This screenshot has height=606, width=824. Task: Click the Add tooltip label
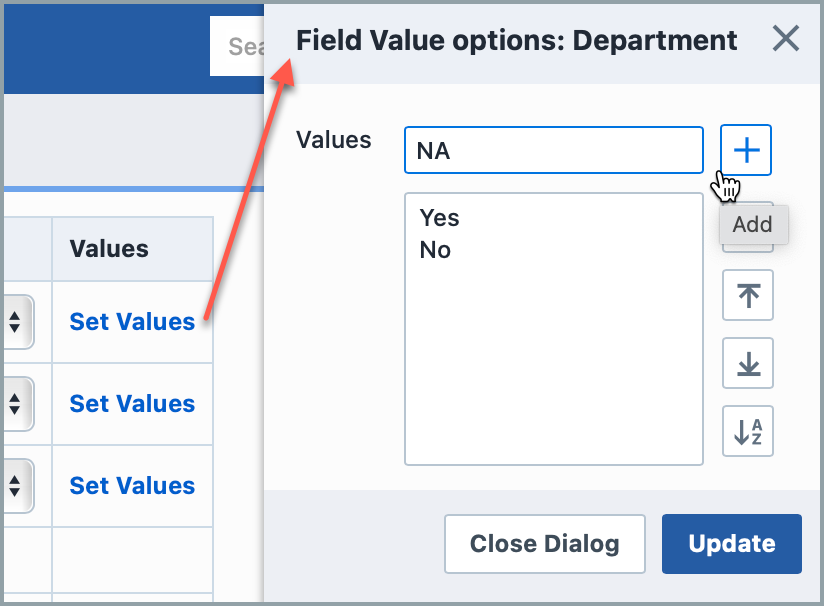752,225
